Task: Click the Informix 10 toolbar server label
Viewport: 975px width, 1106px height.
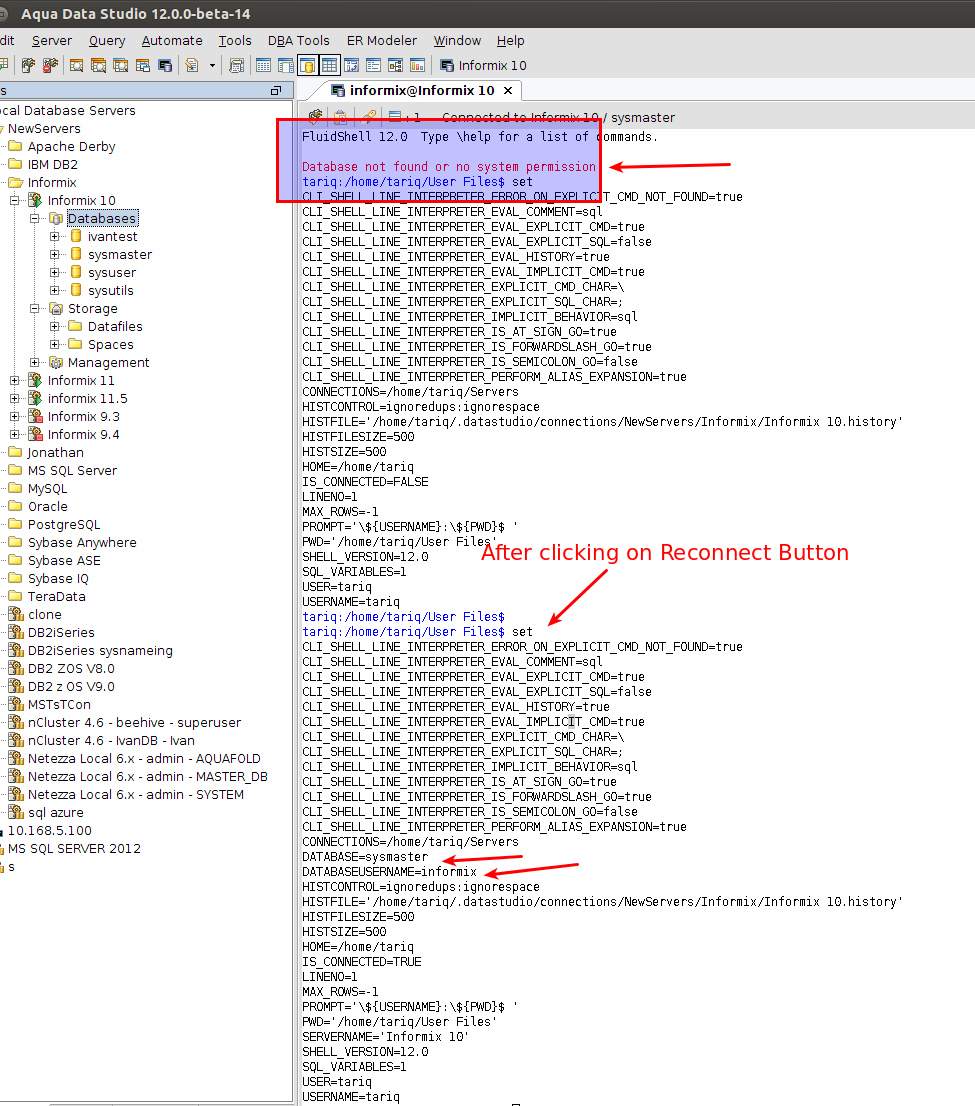Action: pos(484,66)
